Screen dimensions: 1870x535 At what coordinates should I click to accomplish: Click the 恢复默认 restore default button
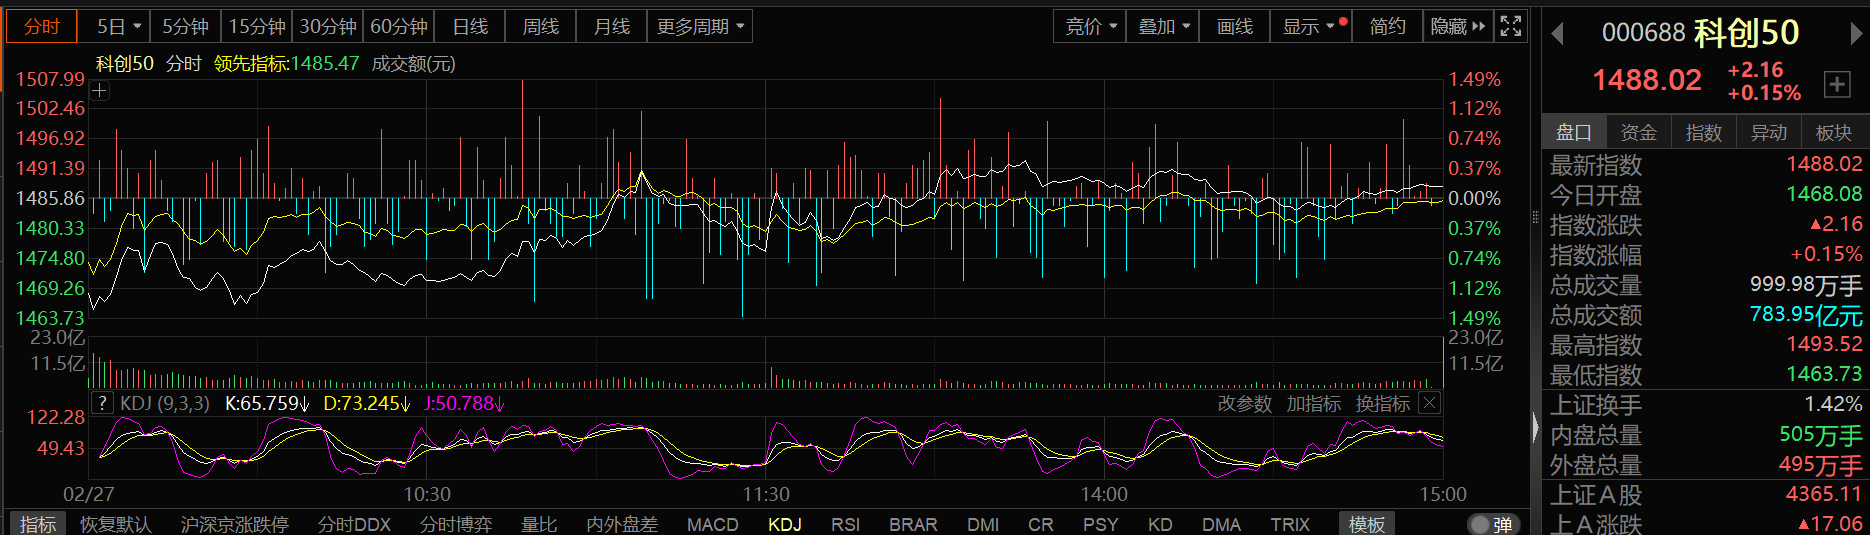click(x=116, y=524)
